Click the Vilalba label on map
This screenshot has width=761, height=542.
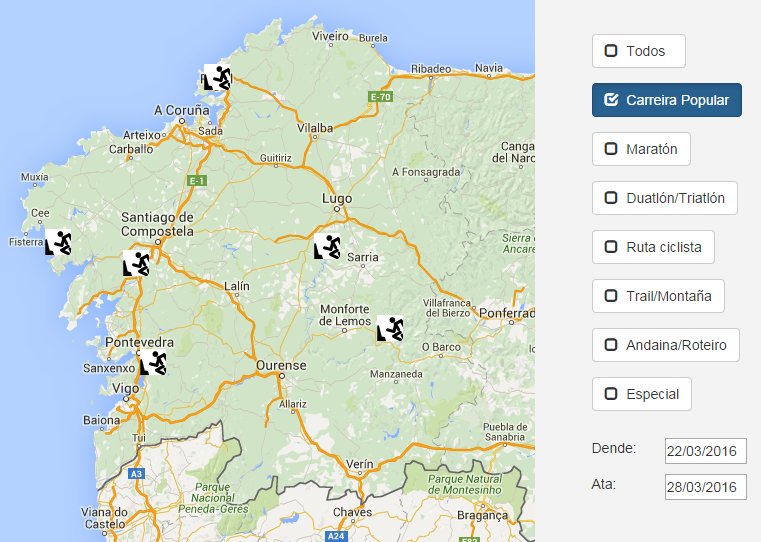click(x=315, y=128)
